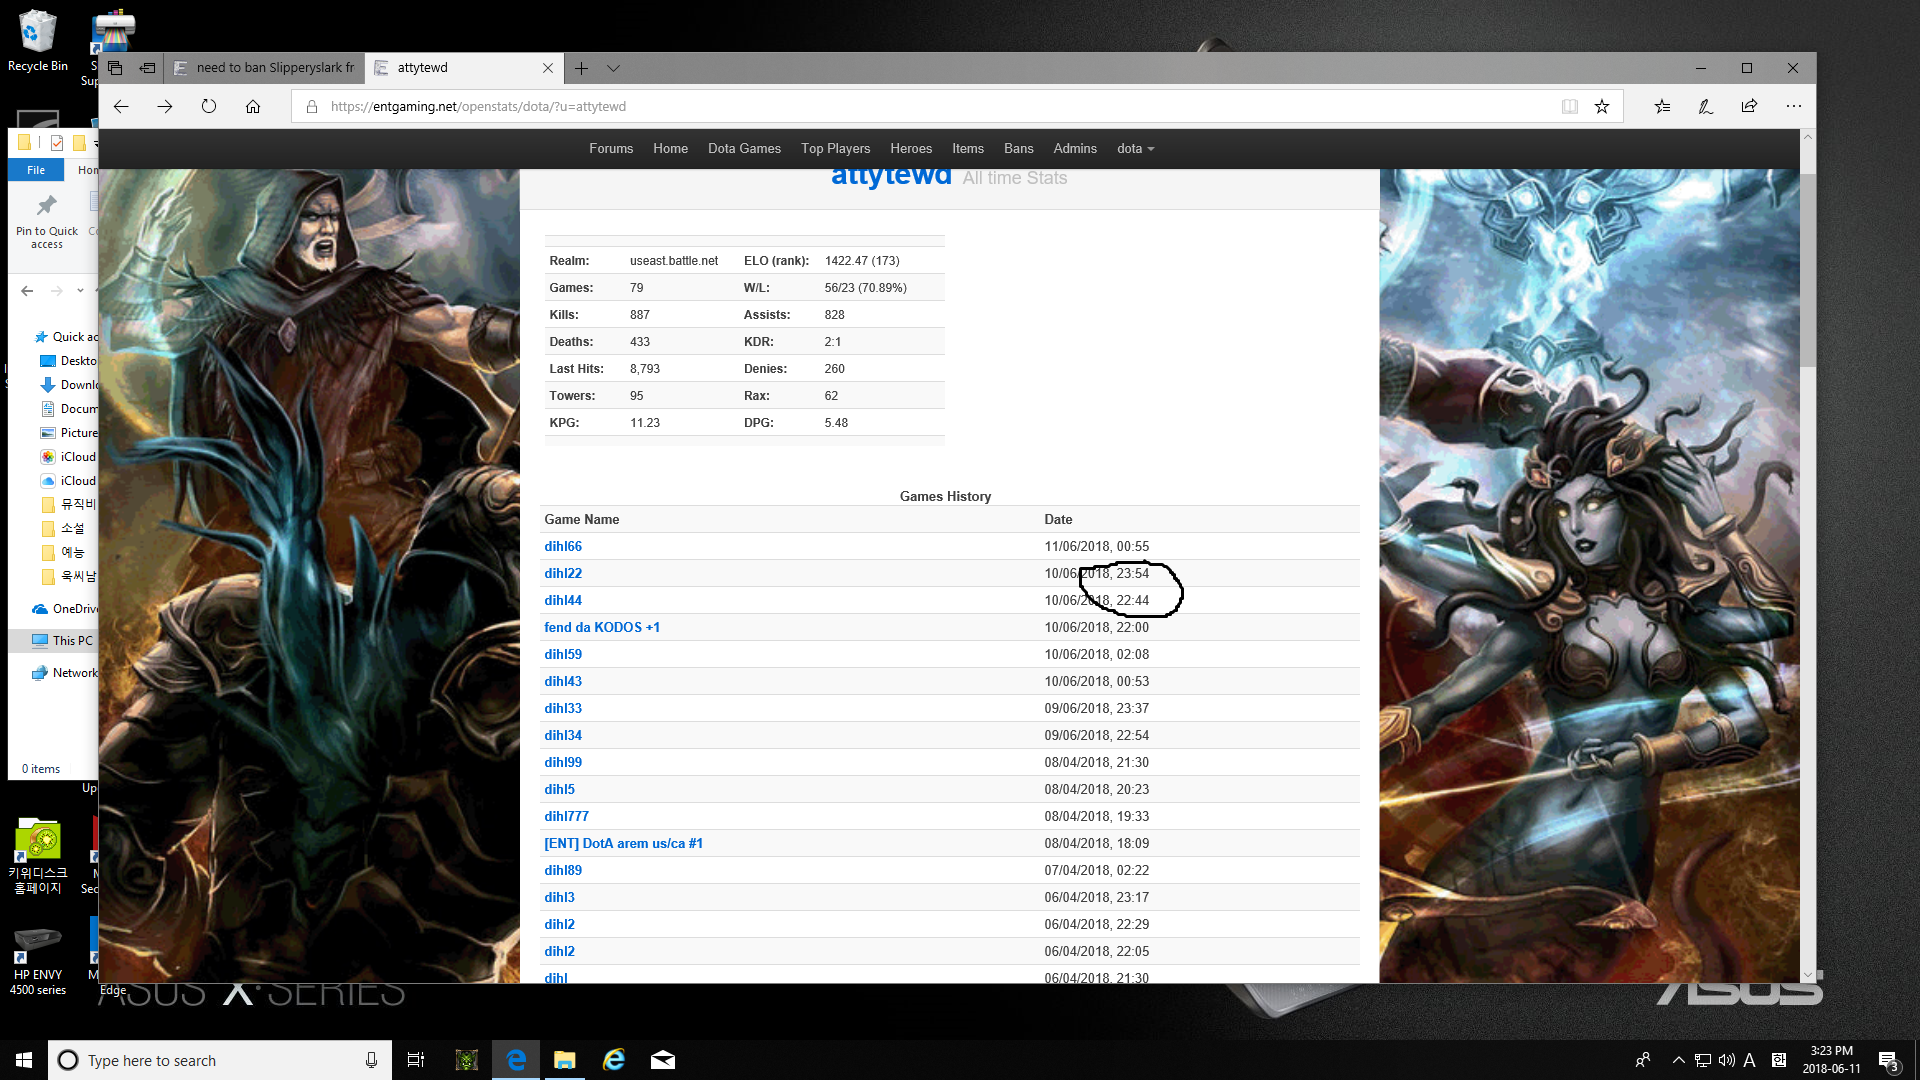Viewport: 1920px width, 1080px height.
Task: Open game dihl33 link
Action: pos(563,709)
